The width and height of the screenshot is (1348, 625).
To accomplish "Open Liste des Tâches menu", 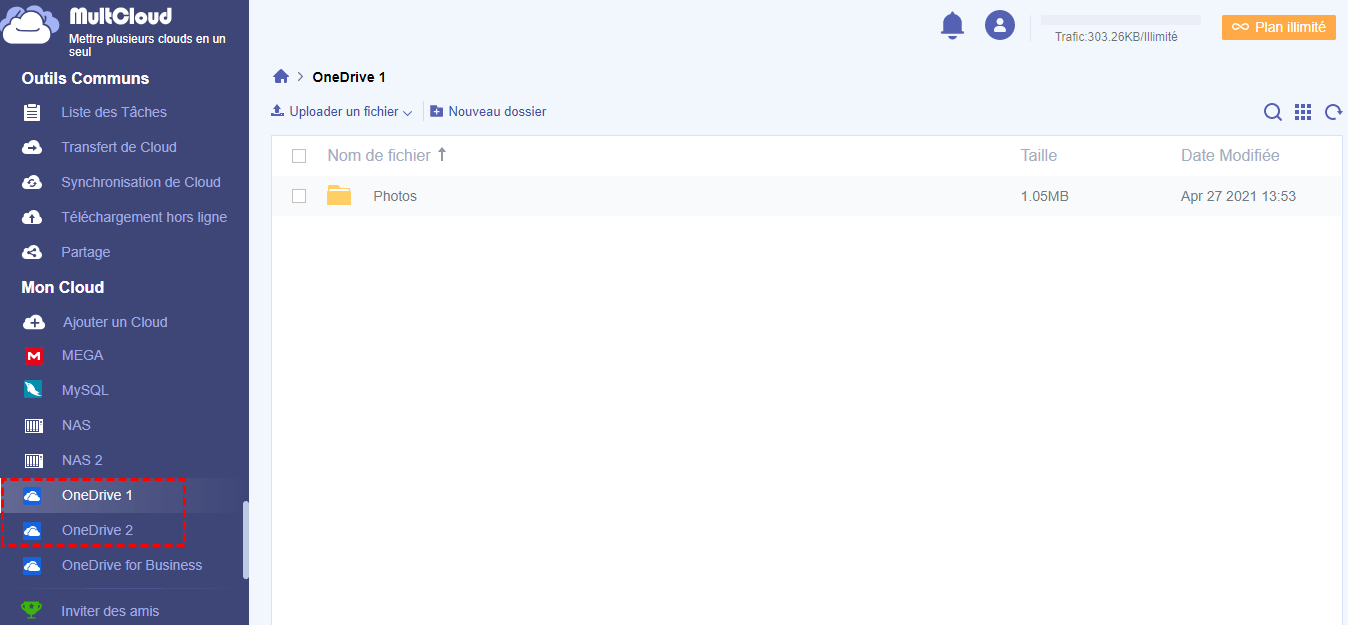I will pos(114,112).
